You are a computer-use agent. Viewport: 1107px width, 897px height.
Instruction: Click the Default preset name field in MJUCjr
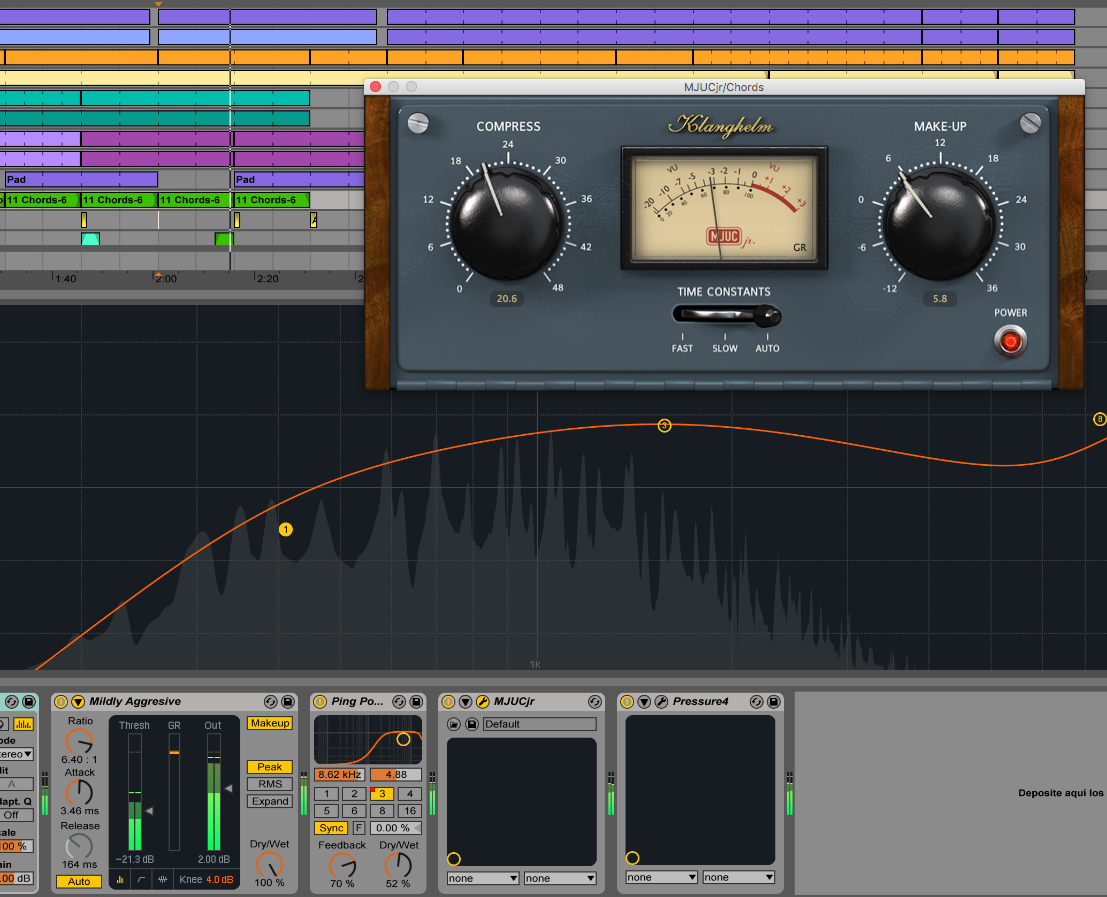pyautogui.click(x=539, y=724)
